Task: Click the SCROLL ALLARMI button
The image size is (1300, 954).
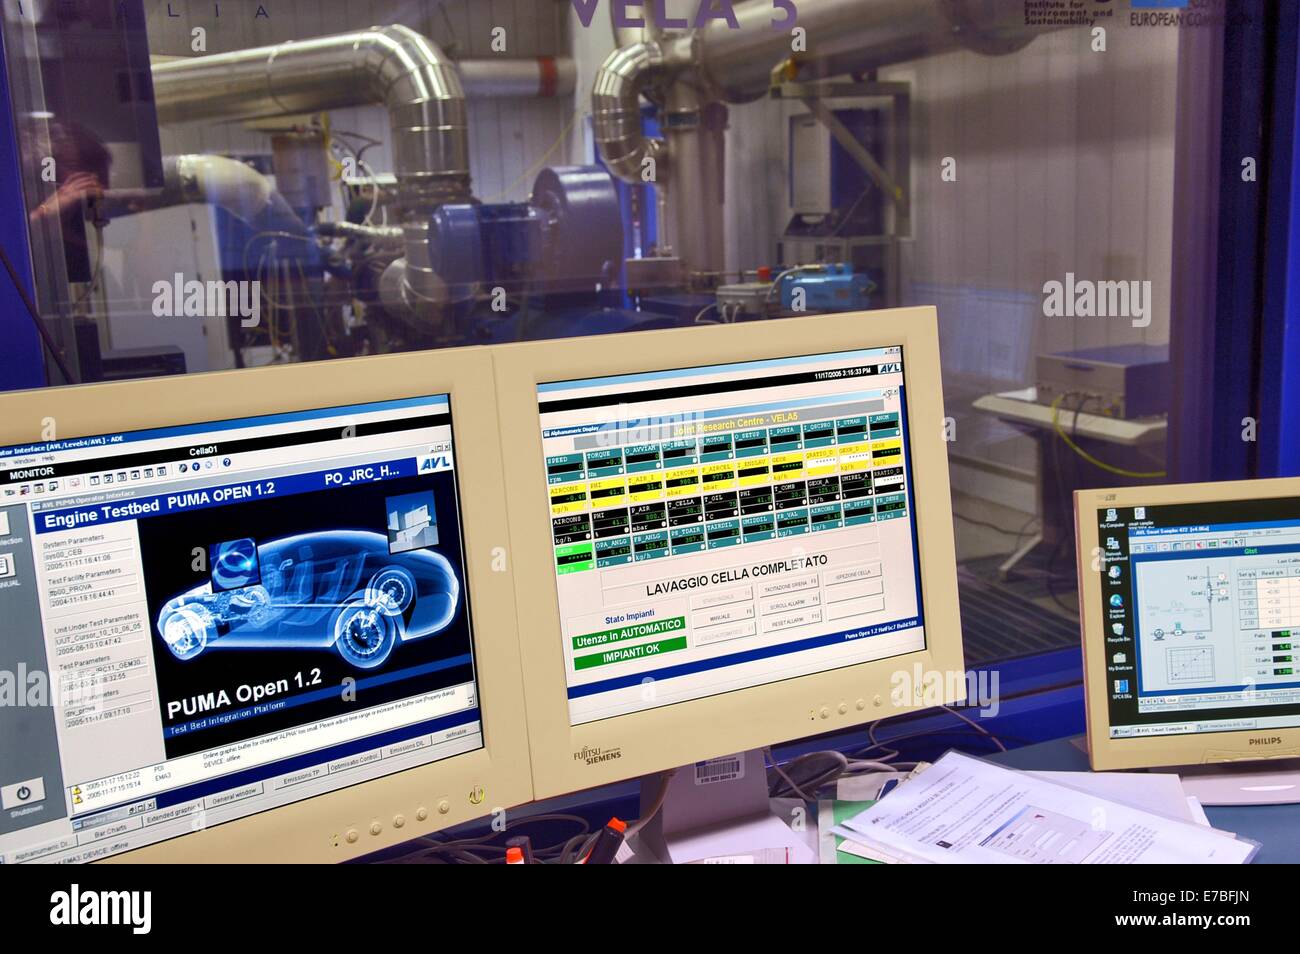Action: pyautogui.click(x=792, y=603)
